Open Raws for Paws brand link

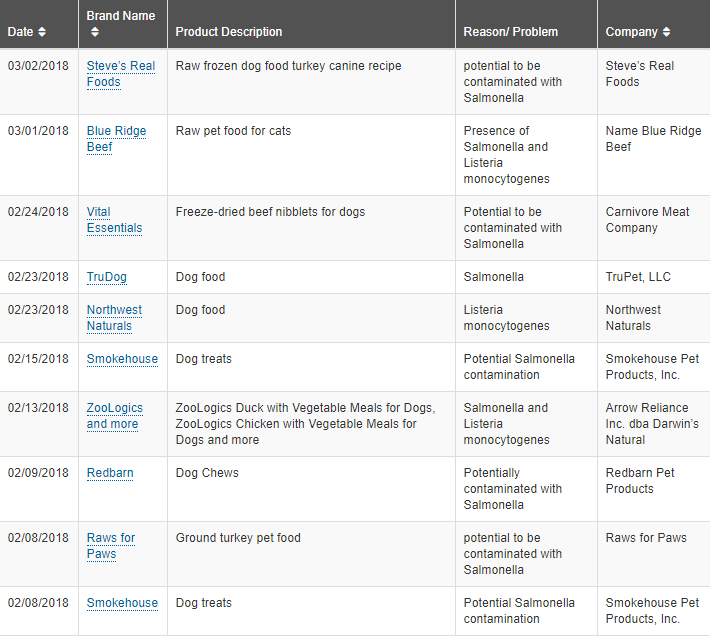tap(111, 546)
